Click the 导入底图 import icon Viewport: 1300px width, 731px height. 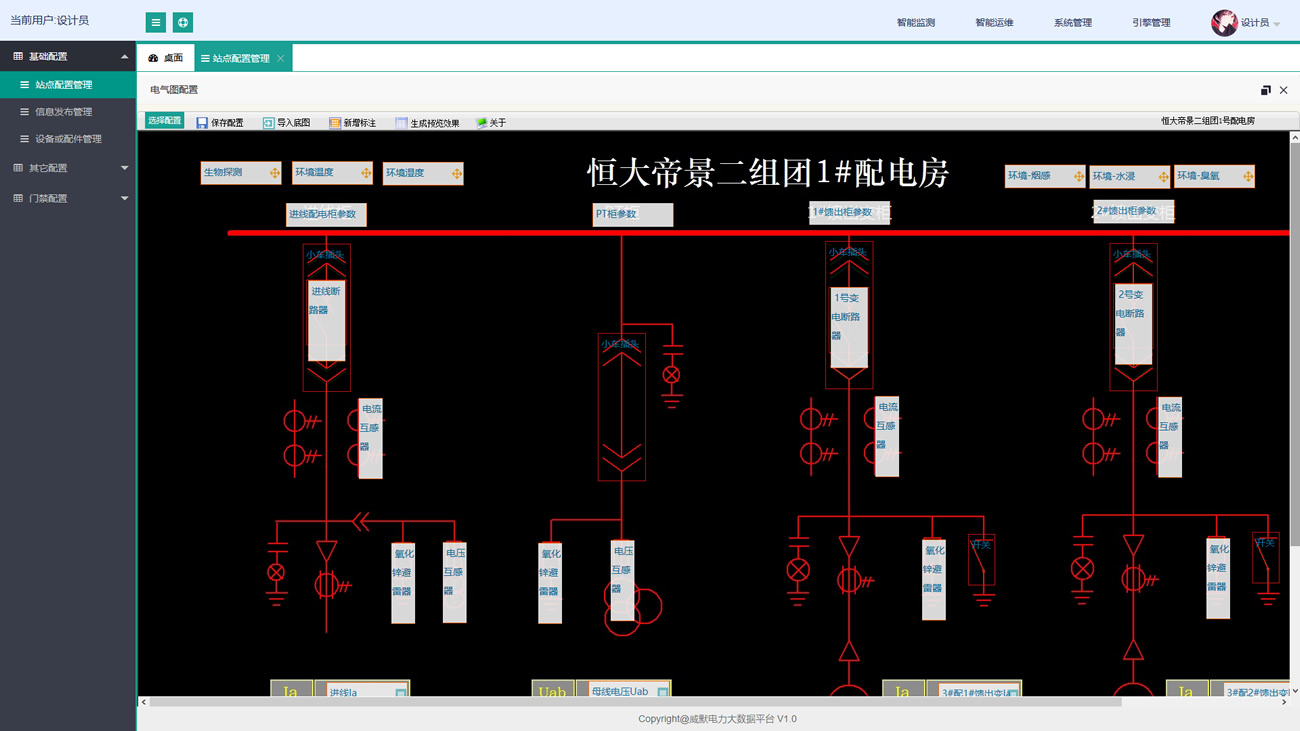pyautogui.click(x=268, y=122)
